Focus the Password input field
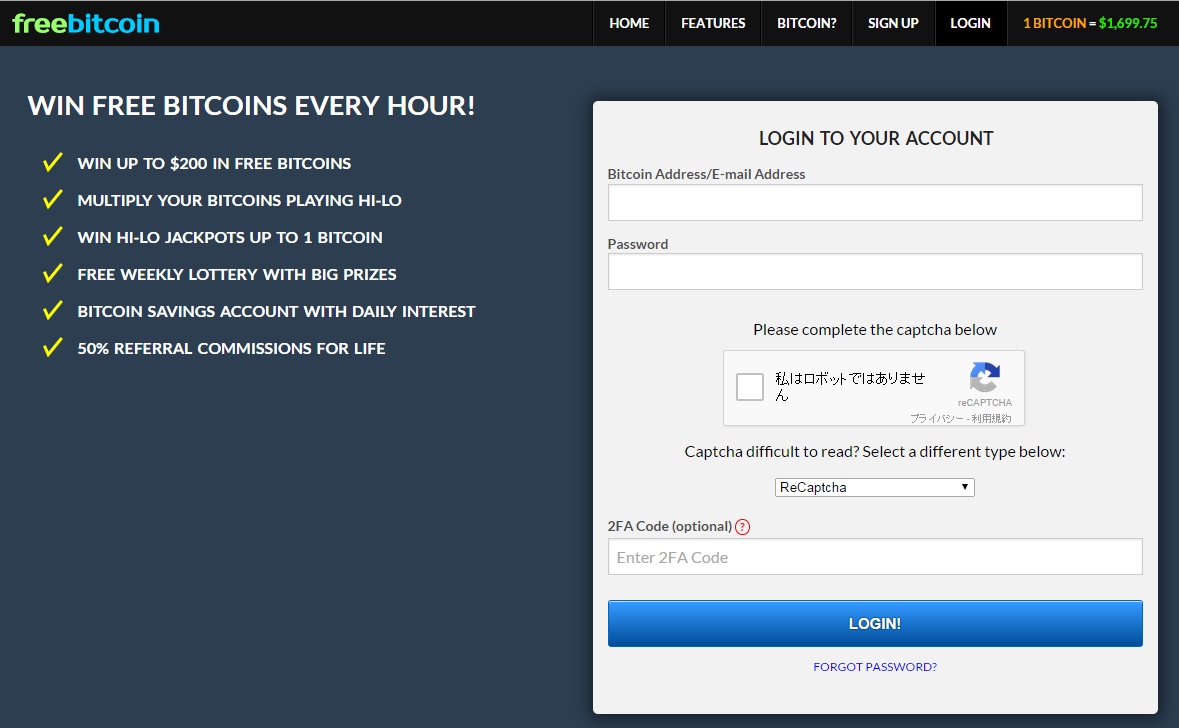 tap(874, 271)
